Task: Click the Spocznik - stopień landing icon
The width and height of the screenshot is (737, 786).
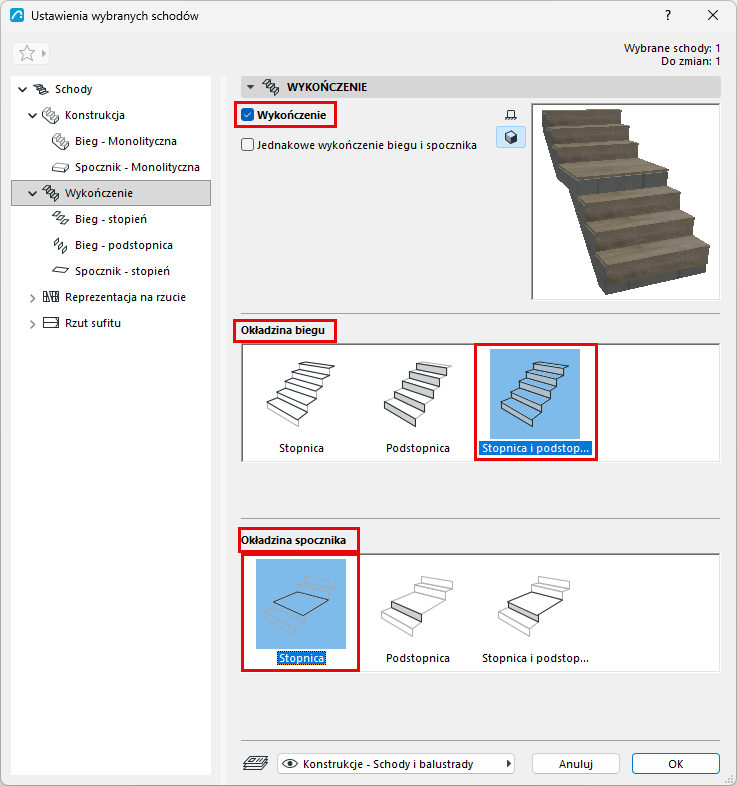Action: click(60, 271)
